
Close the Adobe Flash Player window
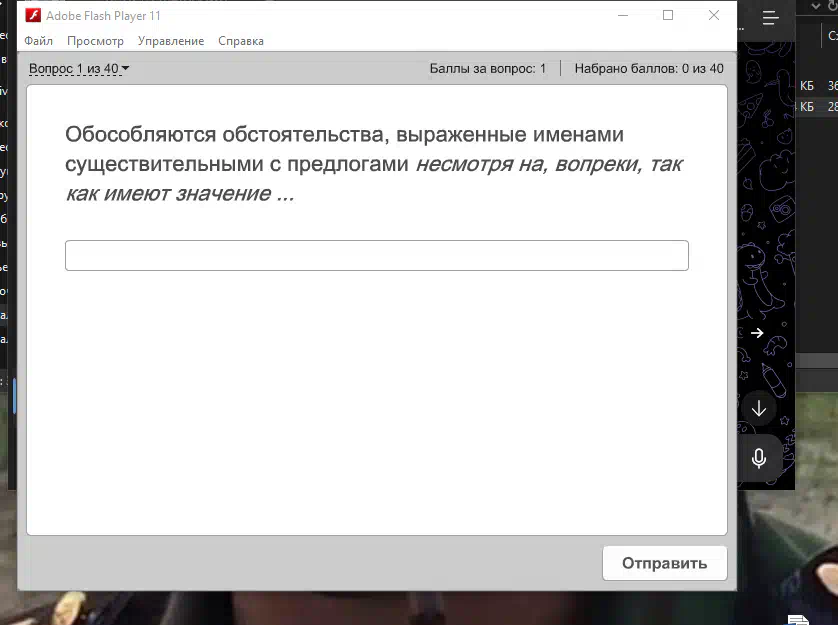(714, 16)
